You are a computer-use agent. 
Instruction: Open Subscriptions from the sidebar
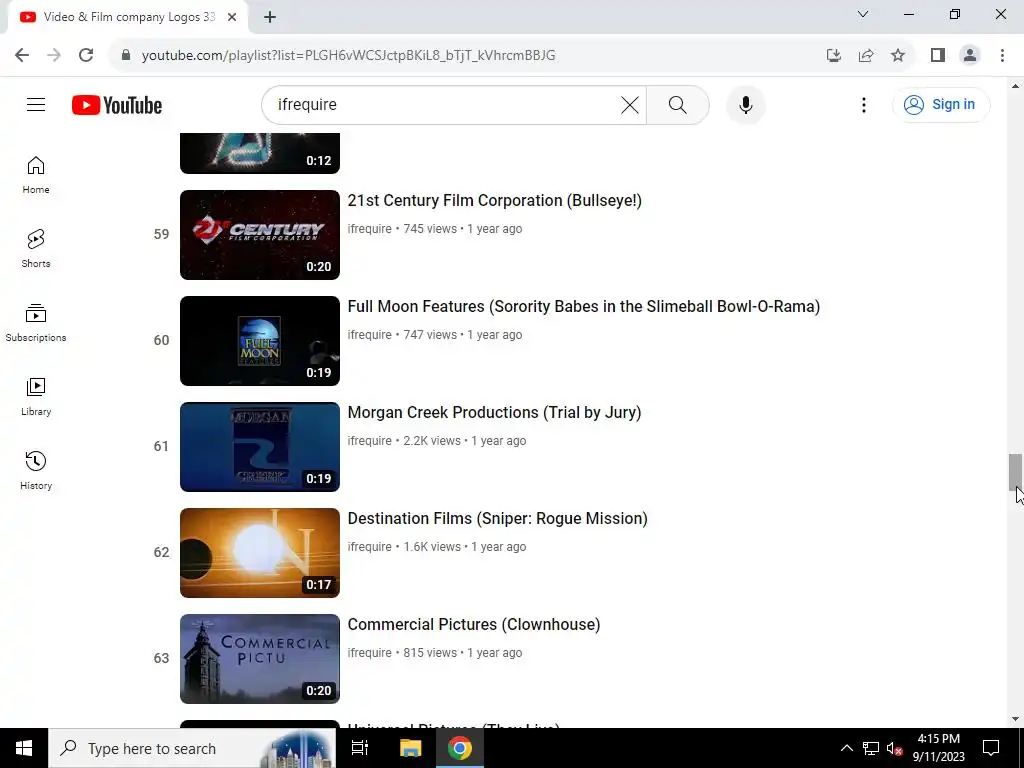tap(36, 323)
